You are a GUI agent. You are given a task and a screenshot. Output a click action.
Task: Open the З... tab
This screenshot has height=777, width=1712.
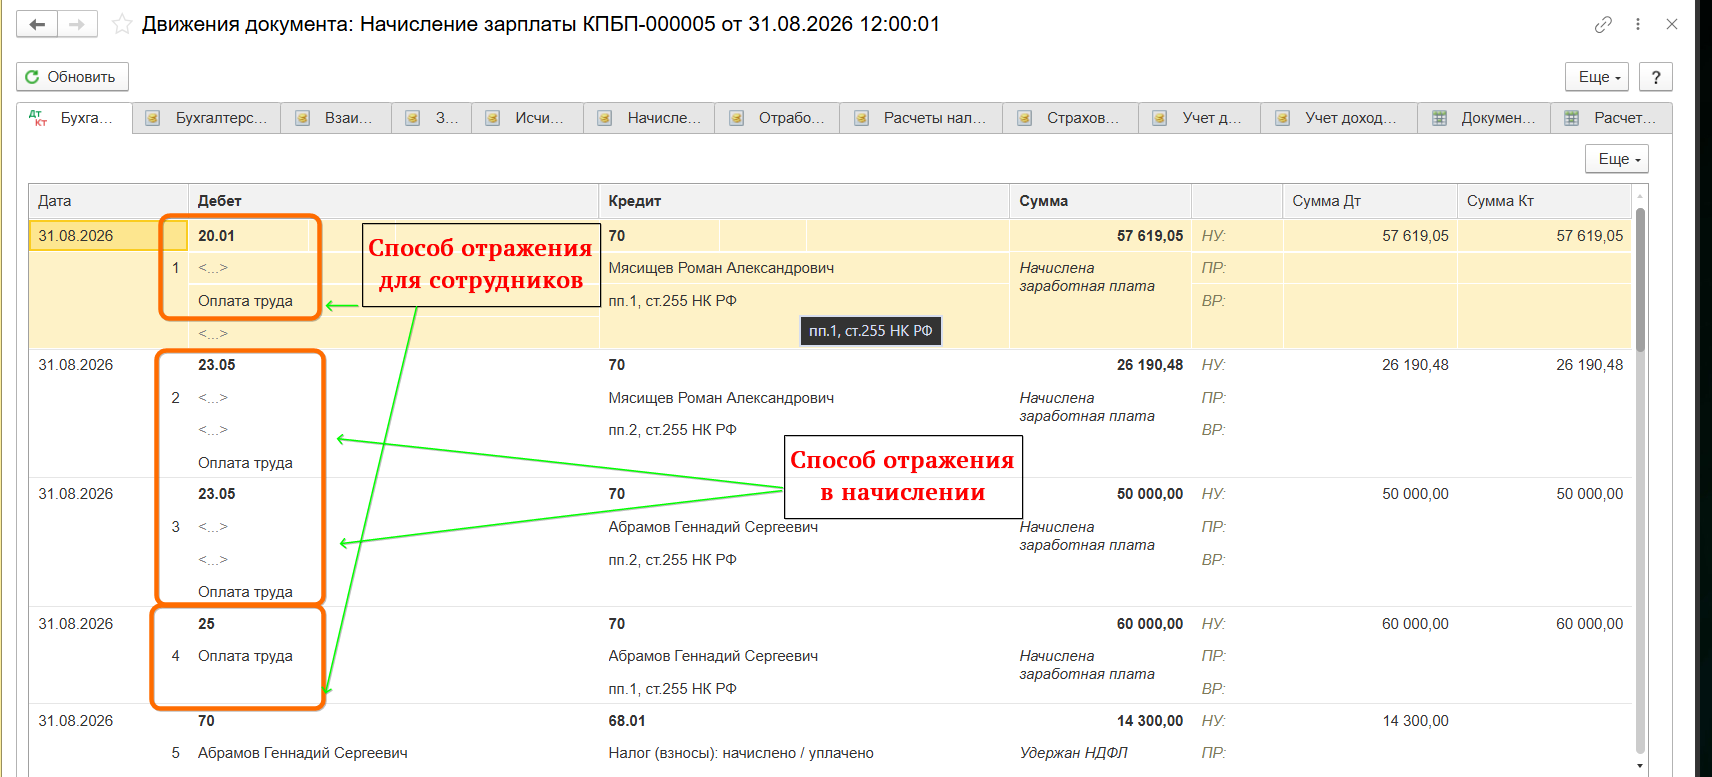[x=432, y=118]
